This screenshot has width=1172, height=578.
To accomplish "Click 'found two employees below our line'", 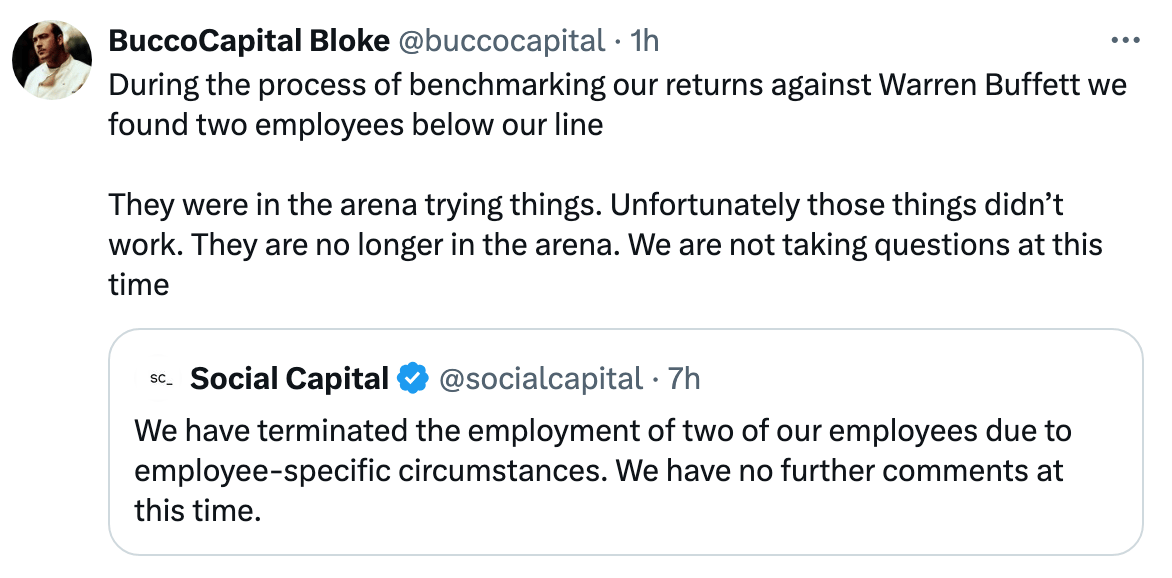I will 355,127.
